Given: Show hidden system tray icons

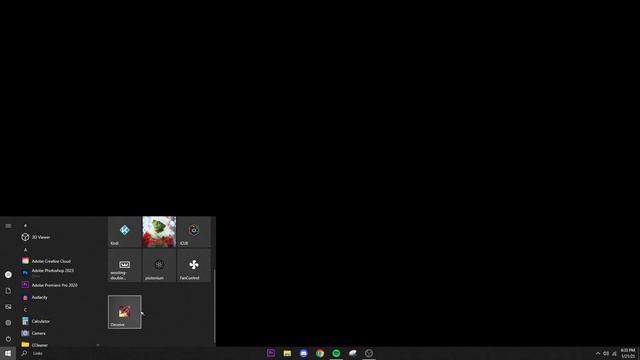Looking at the screenshot, I should click(598, 353).
